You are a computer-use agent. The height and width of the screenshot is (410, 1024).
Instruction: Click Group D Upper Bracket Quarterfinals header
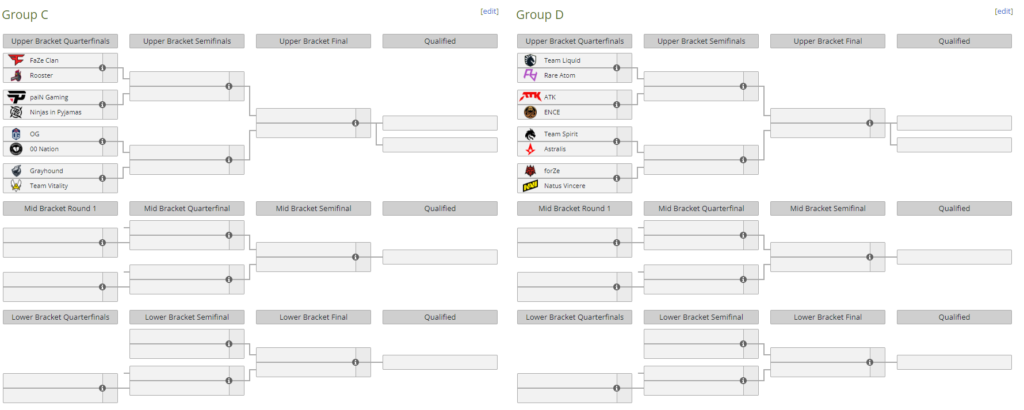[x=575, y=41]
